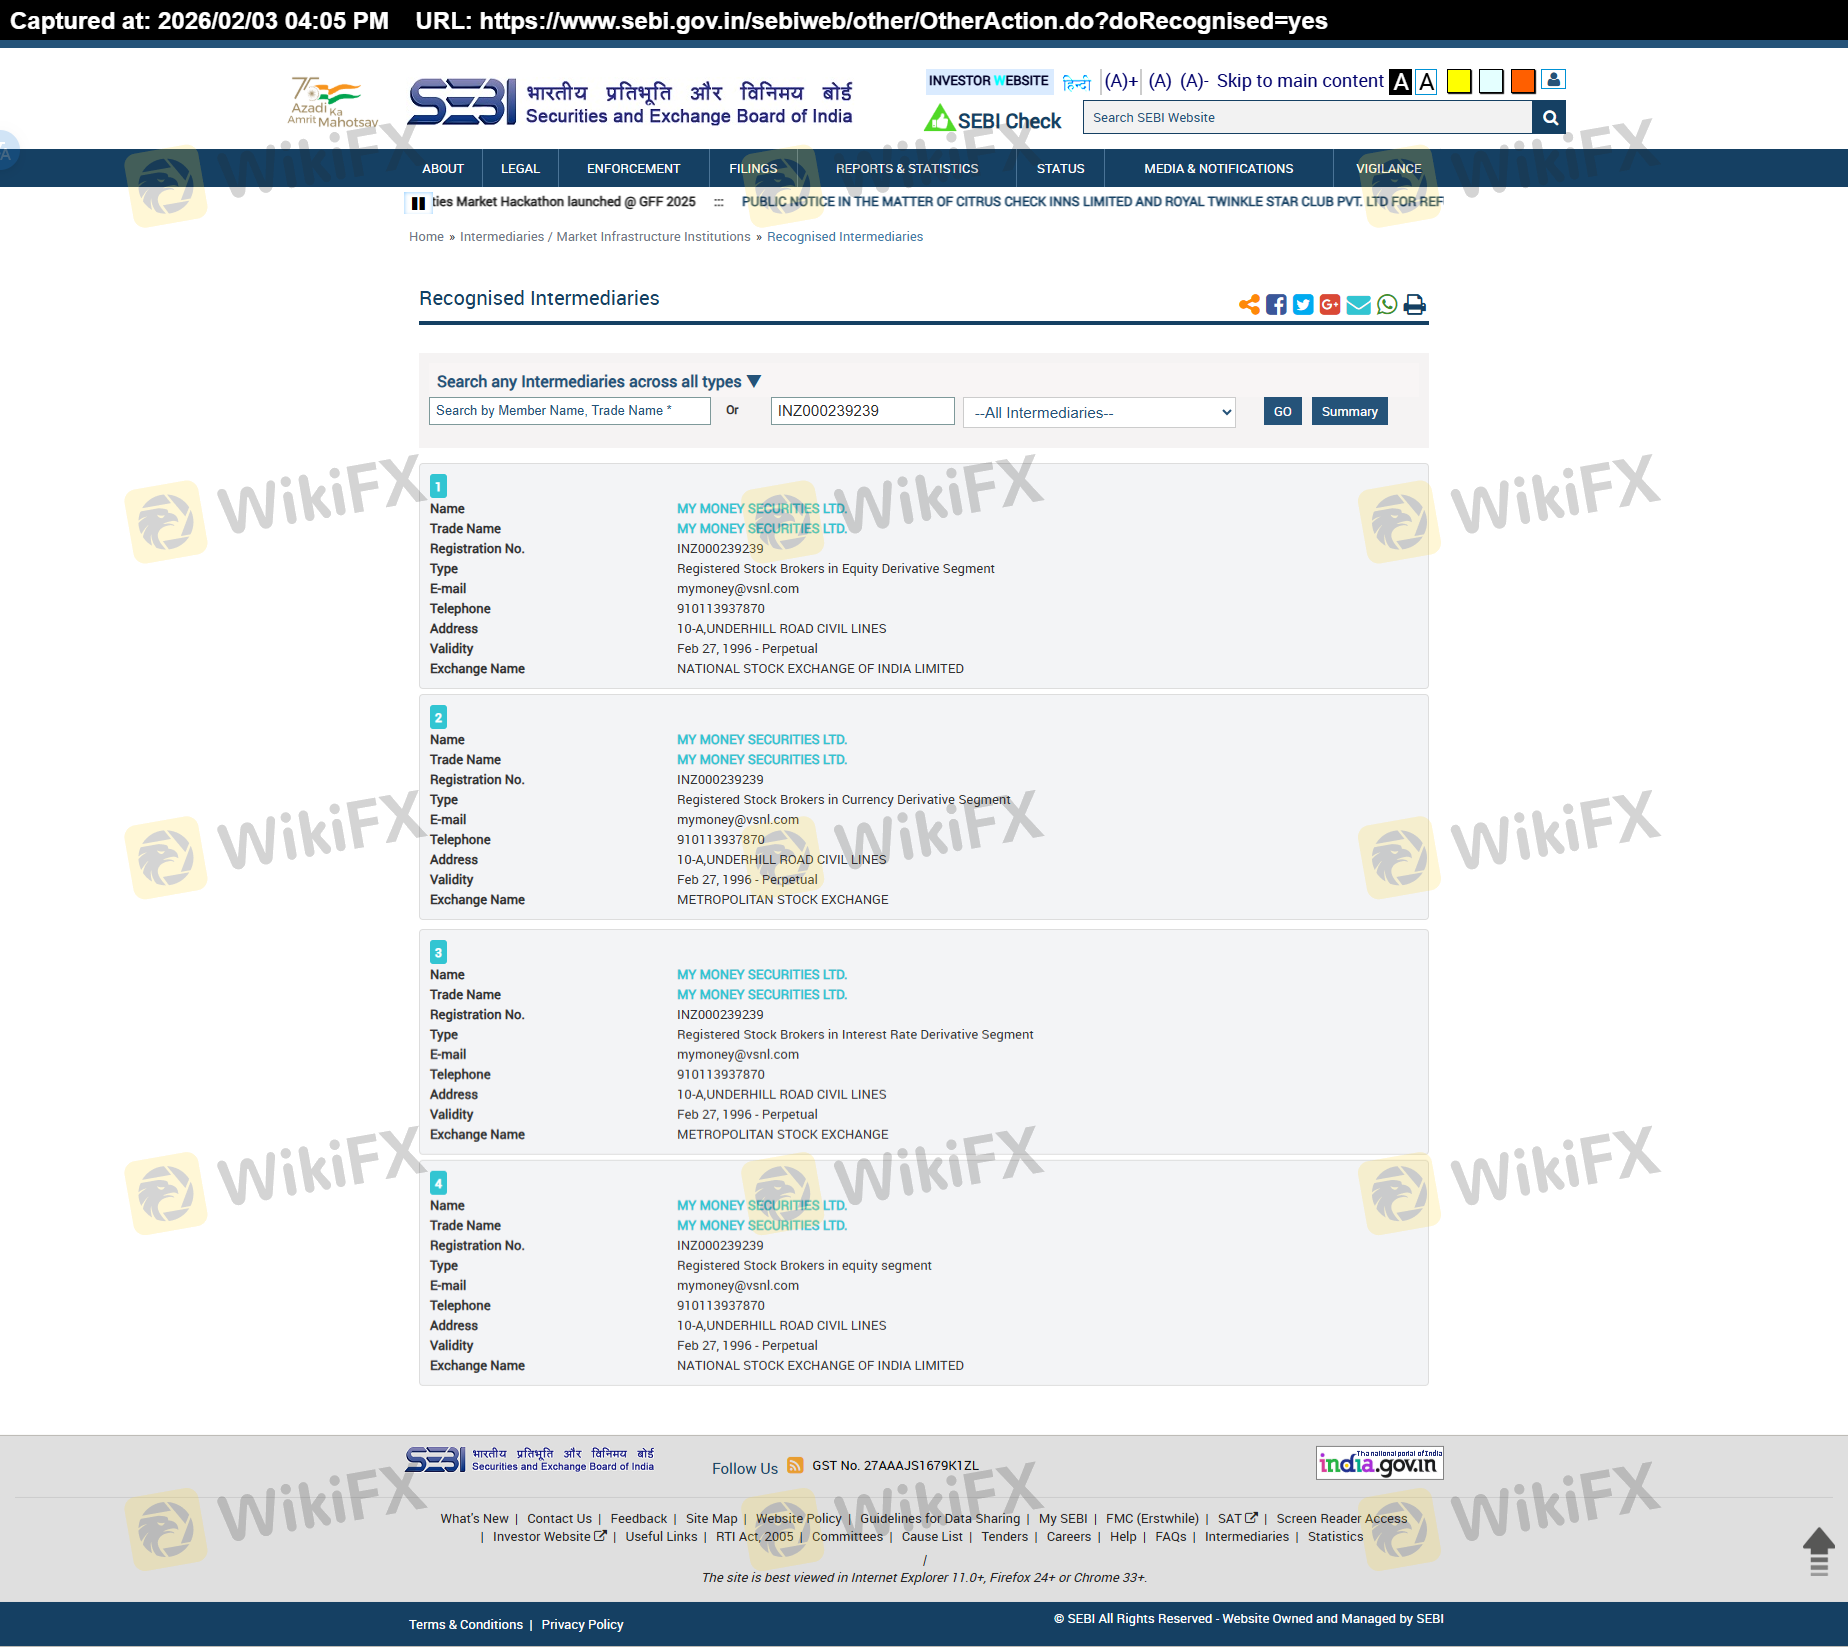Switch site language to Hindi
Screen dimensions: 1848x1647
(1077, 82)
